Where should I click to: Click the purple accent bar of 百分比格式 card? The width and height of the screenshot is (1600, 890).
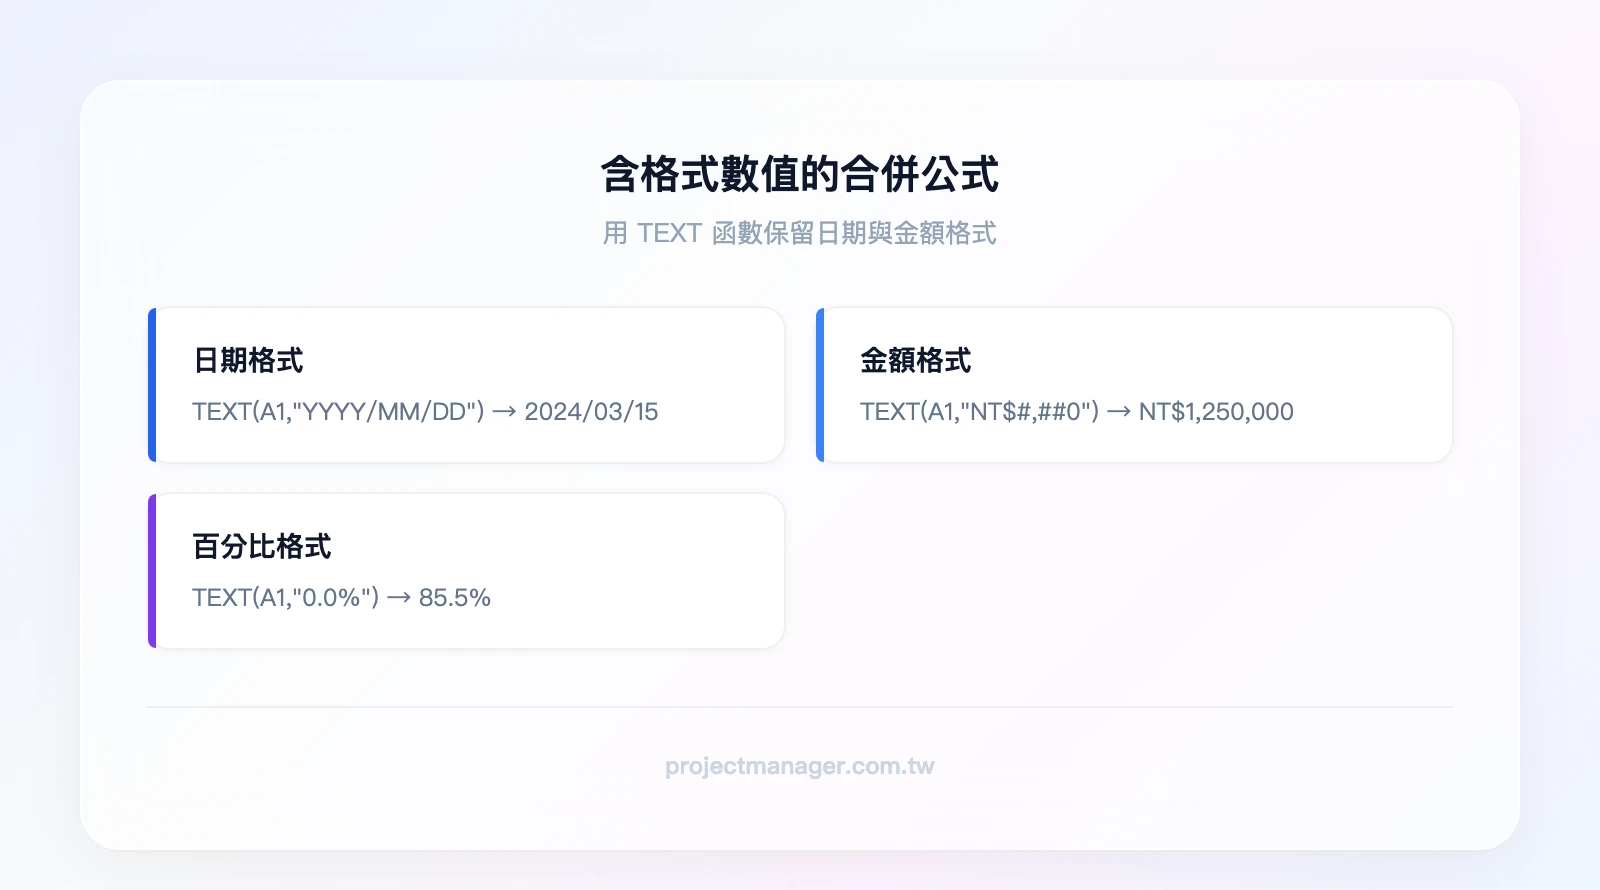(152, 571)
